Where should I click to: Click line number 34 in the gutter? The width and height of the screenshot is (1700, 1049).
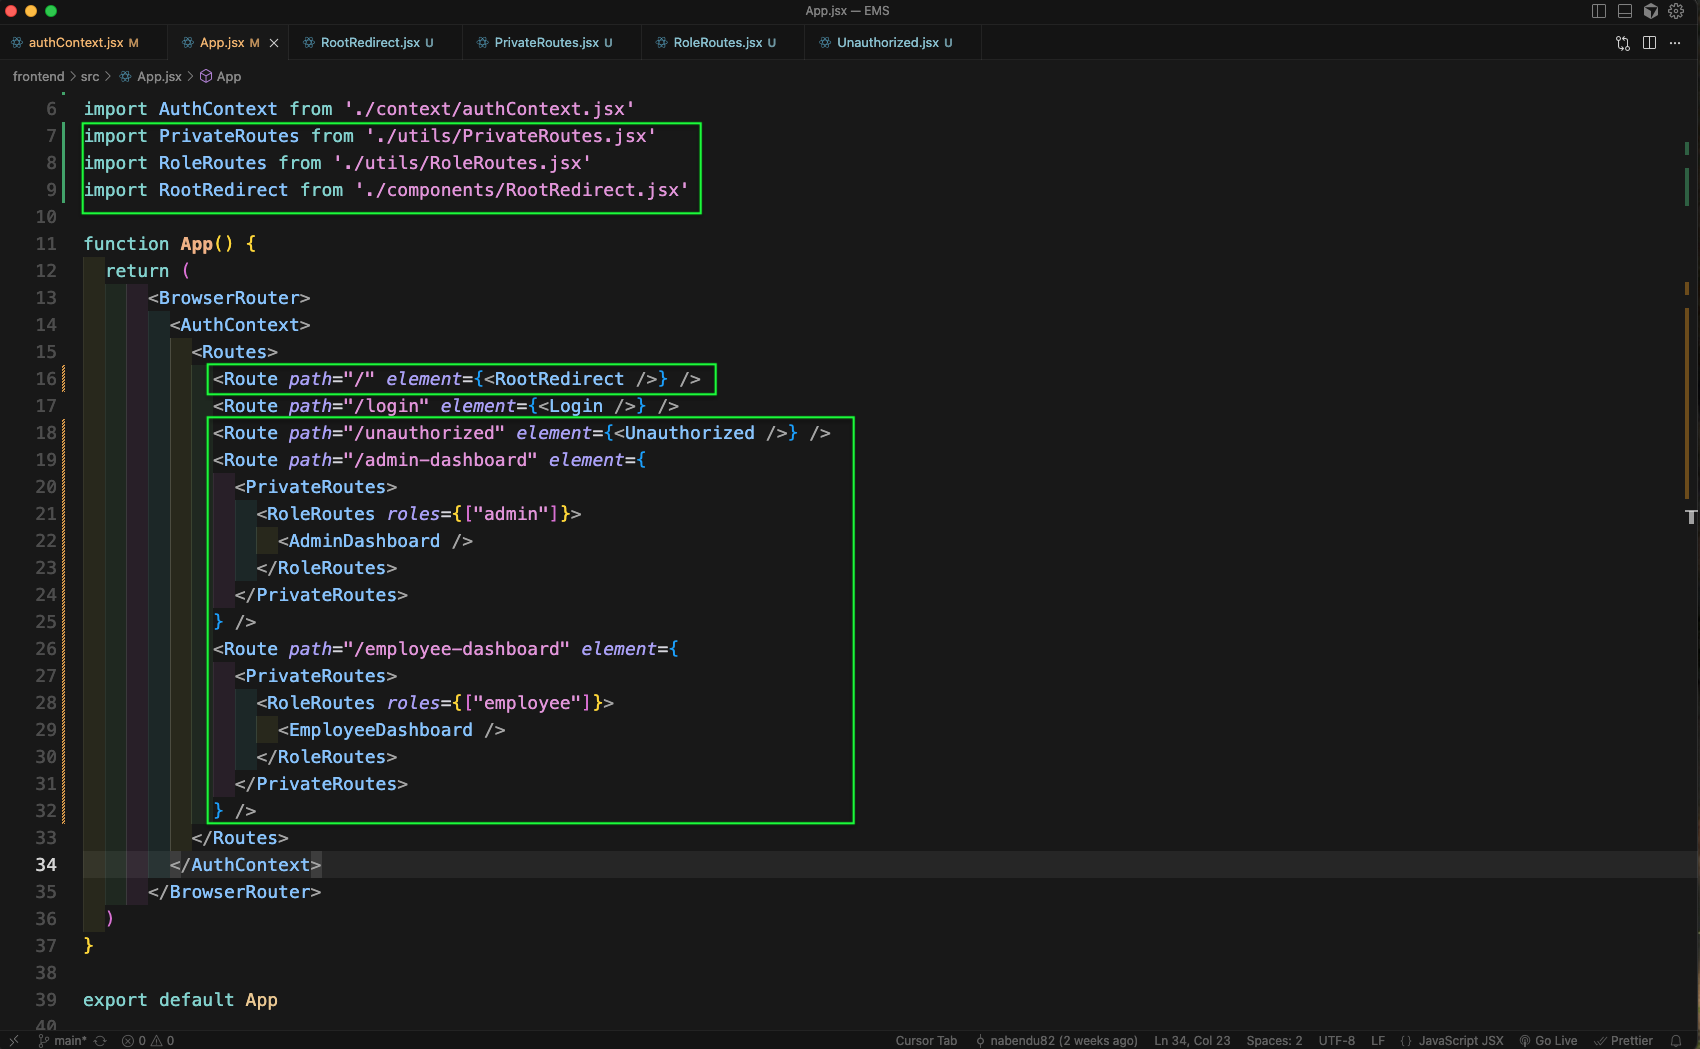(x=46, y=865)
